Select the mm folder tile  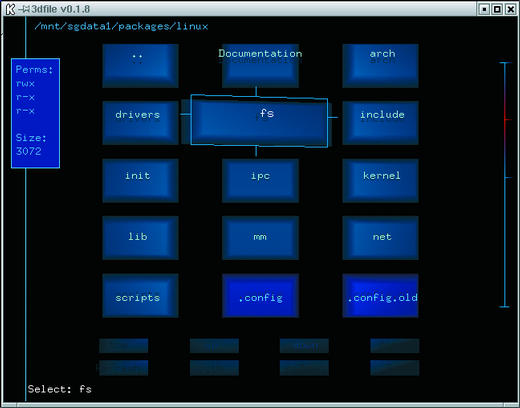tap(260, 238)
